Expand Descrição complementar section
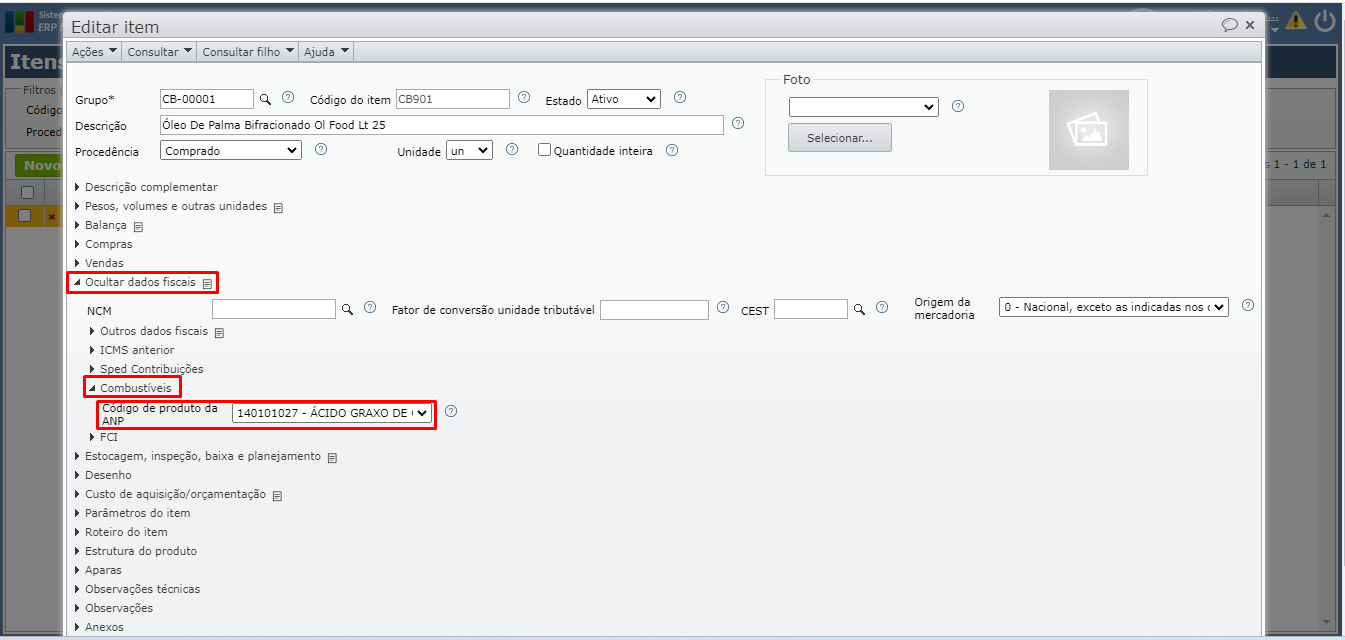Screen dimensions: 1345x640 146,187
